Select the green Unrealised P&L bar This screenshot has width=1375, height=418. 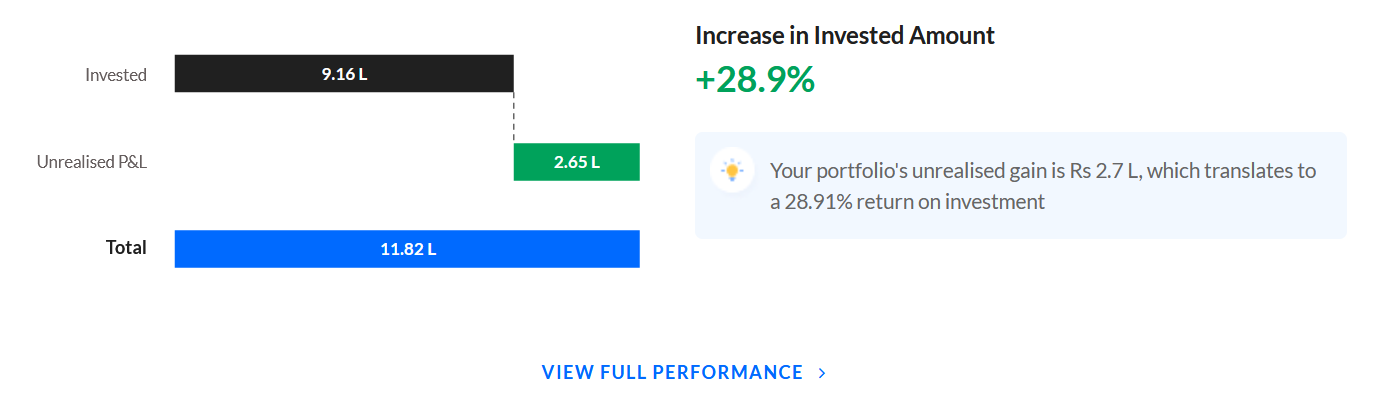[x=577, y=162]
